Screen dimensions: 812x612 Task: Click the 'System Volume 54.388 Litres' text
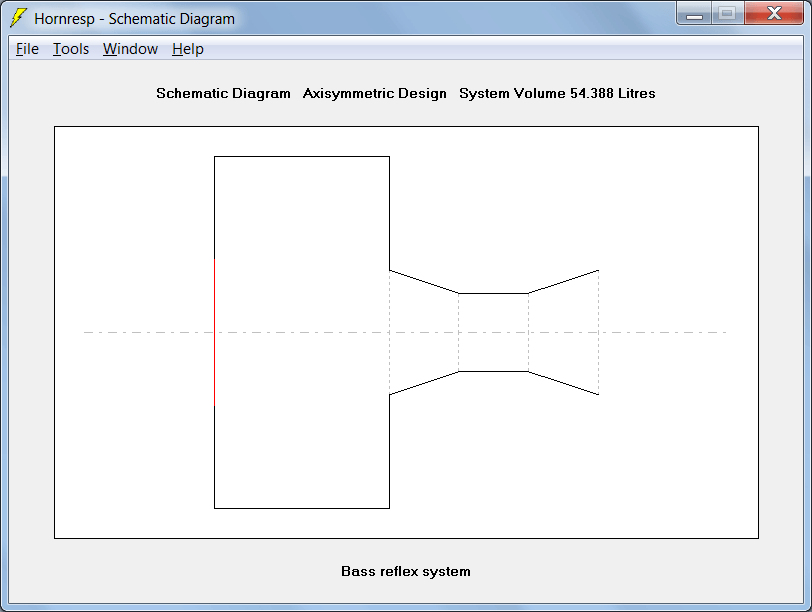pyautogui.click(x=557, y=93)
